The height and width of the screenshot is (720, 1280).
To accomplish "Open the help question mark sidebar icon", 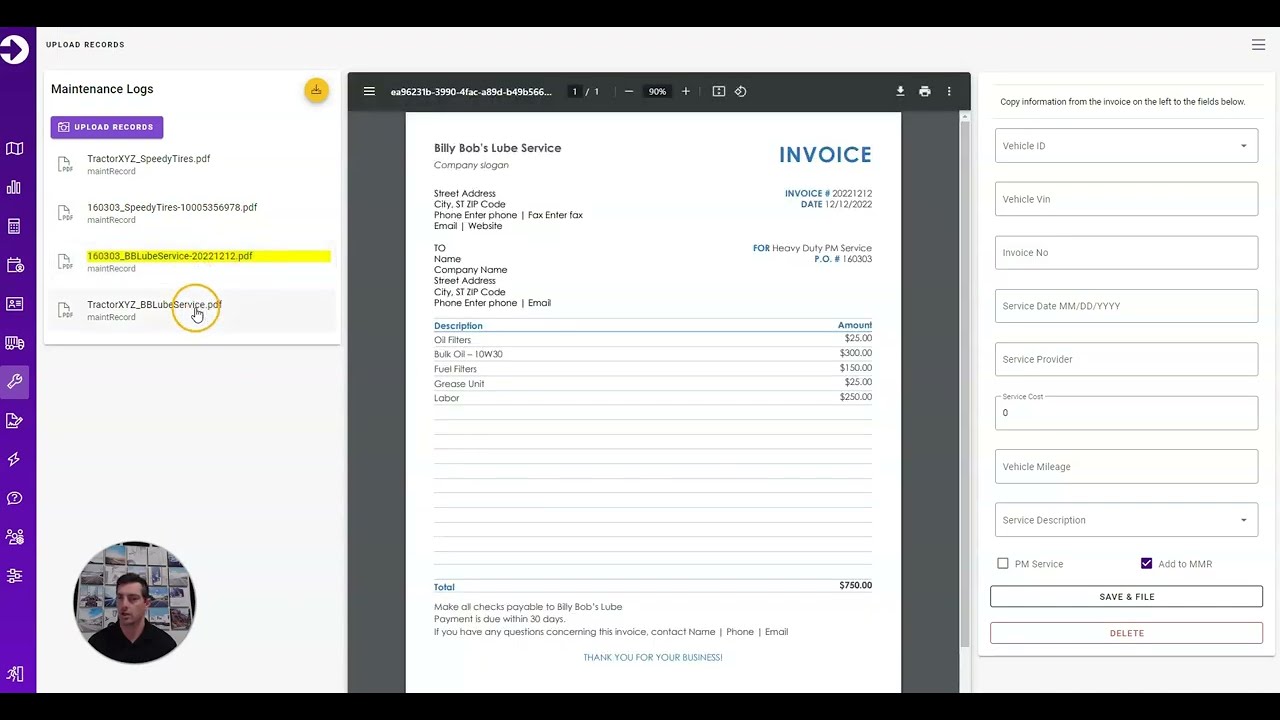I will point(14,498).
